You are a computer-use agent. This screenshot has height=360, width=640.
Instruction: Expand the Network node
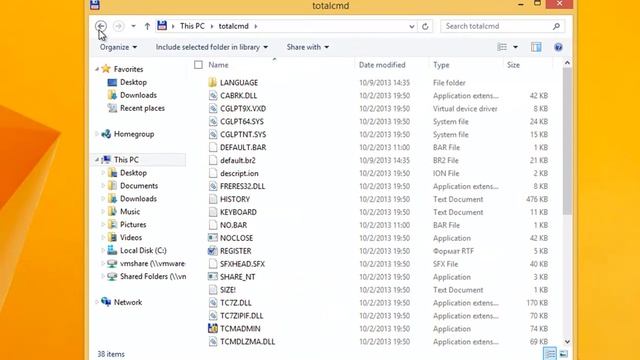tap(97, 302)
